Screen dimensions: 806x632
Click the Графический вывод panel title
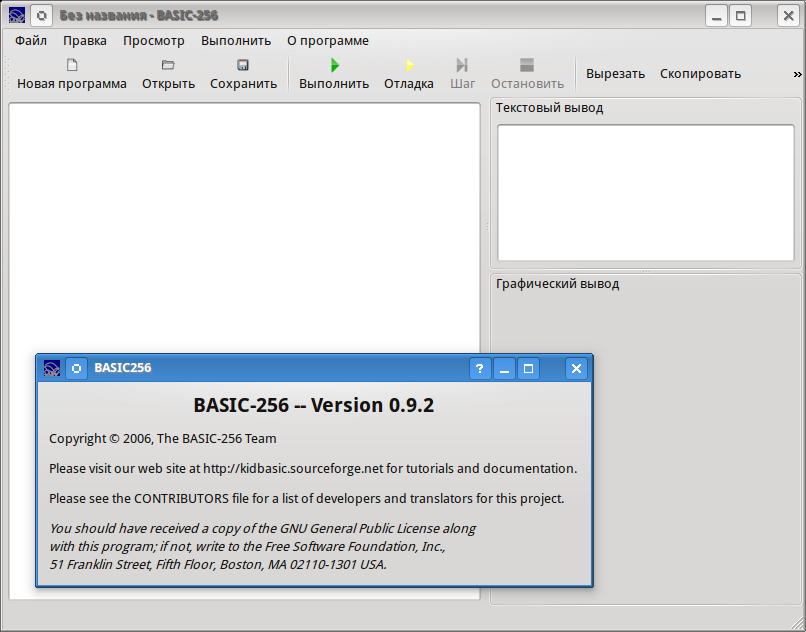tap(557, 284)
